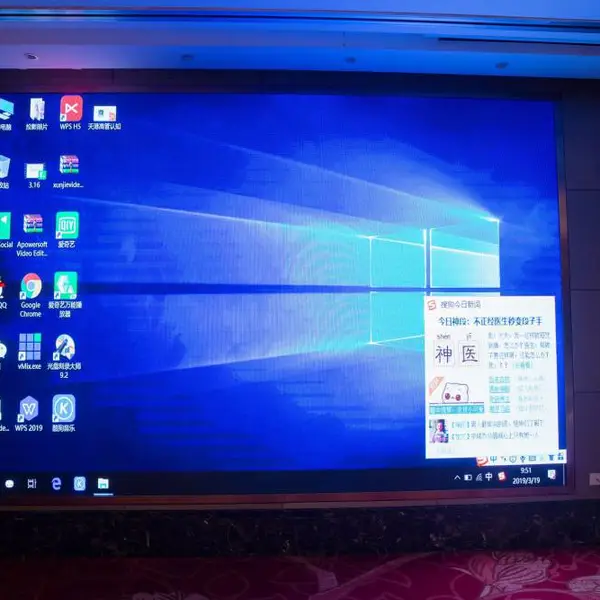Click the taskbar clock showing 9:51

click(x=526, y=475)
